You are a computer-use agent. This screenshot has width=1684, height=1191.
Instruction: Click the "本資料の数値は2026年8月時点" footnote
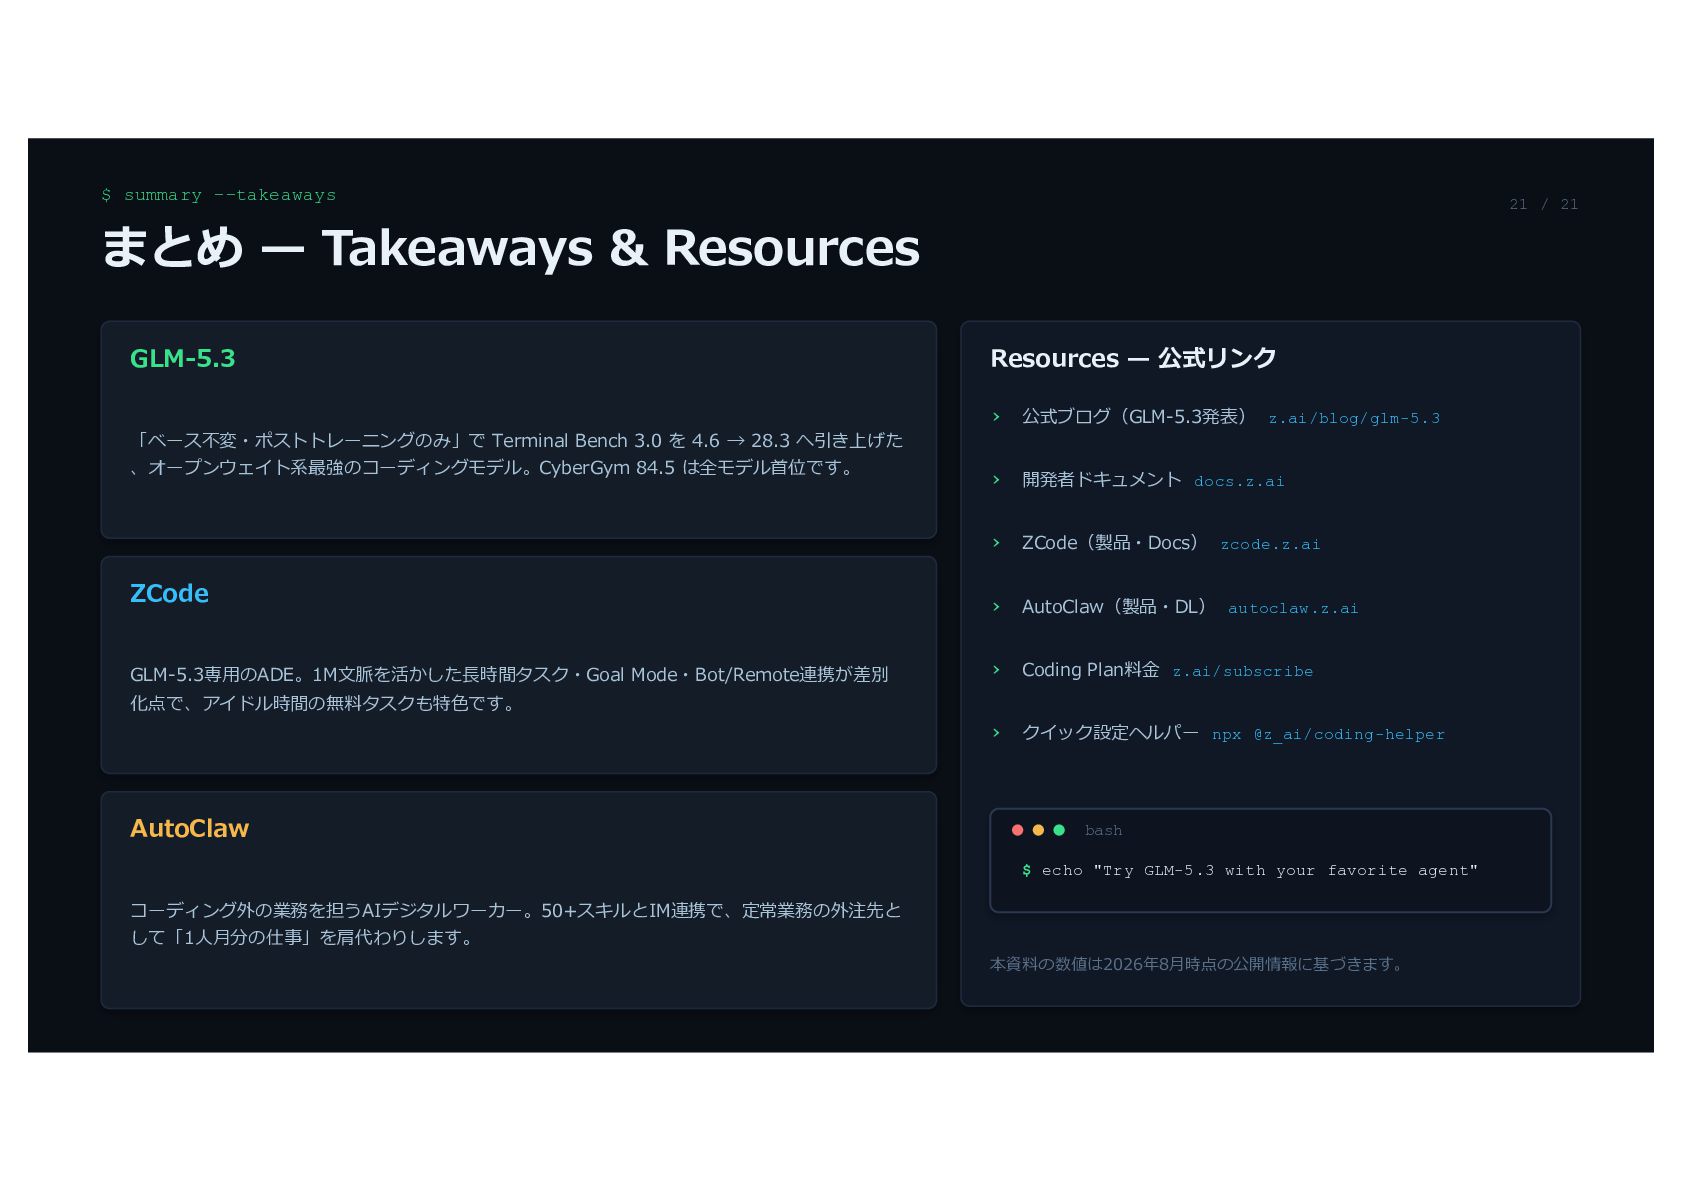pyautogui.click(x=1197, y=964)
